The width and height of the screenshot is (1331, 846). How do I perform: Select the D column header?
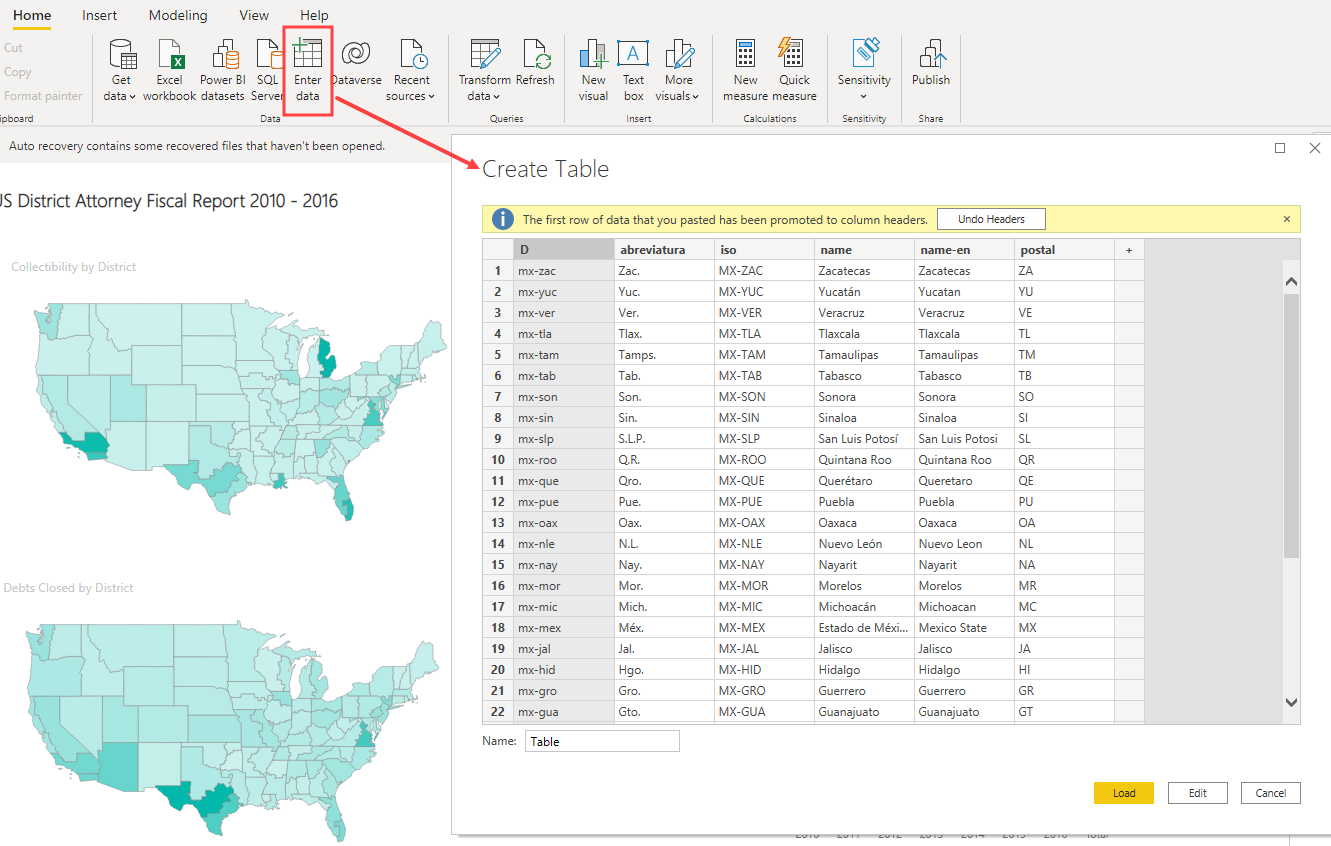coord(564,249)
